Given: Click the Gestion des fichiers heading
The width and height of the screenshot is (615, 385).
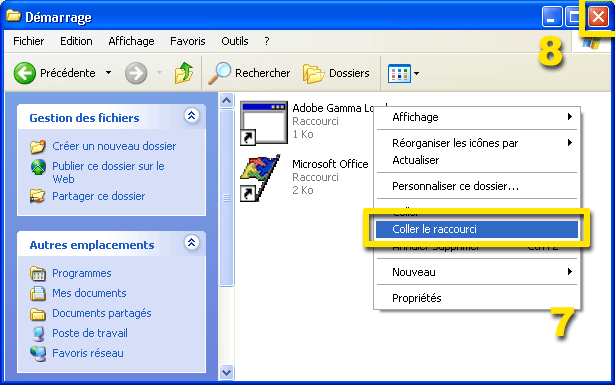Looking at the screenshot, I should (x=84, y=118).
